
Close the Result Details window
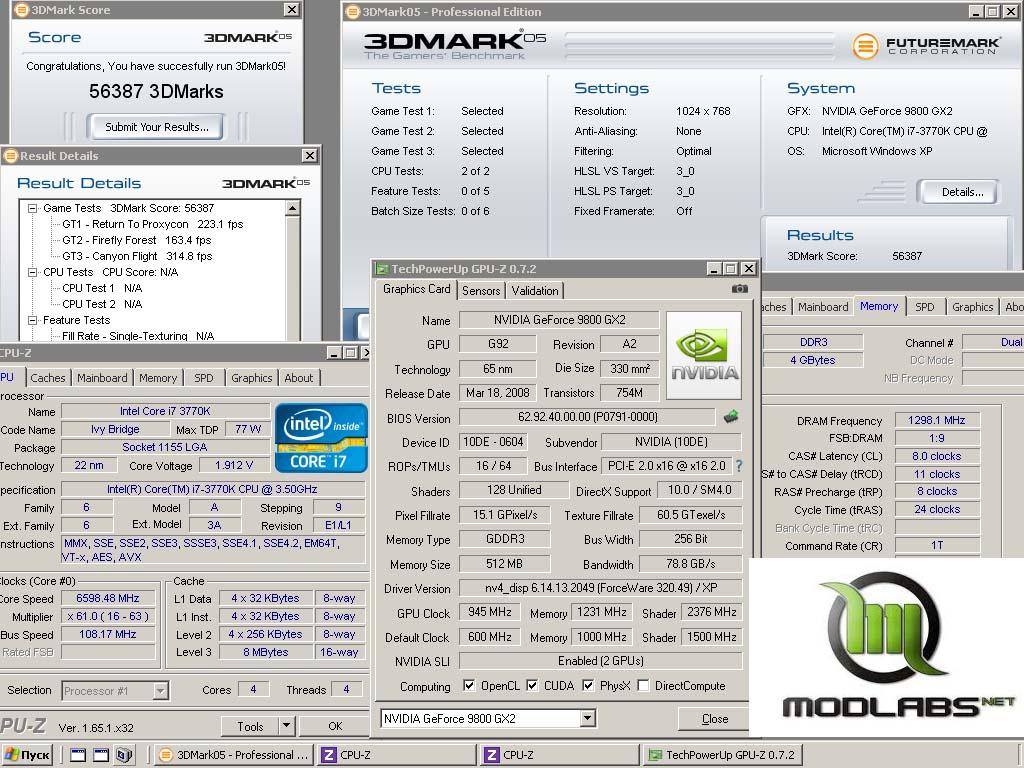click(x=310, y=155)
